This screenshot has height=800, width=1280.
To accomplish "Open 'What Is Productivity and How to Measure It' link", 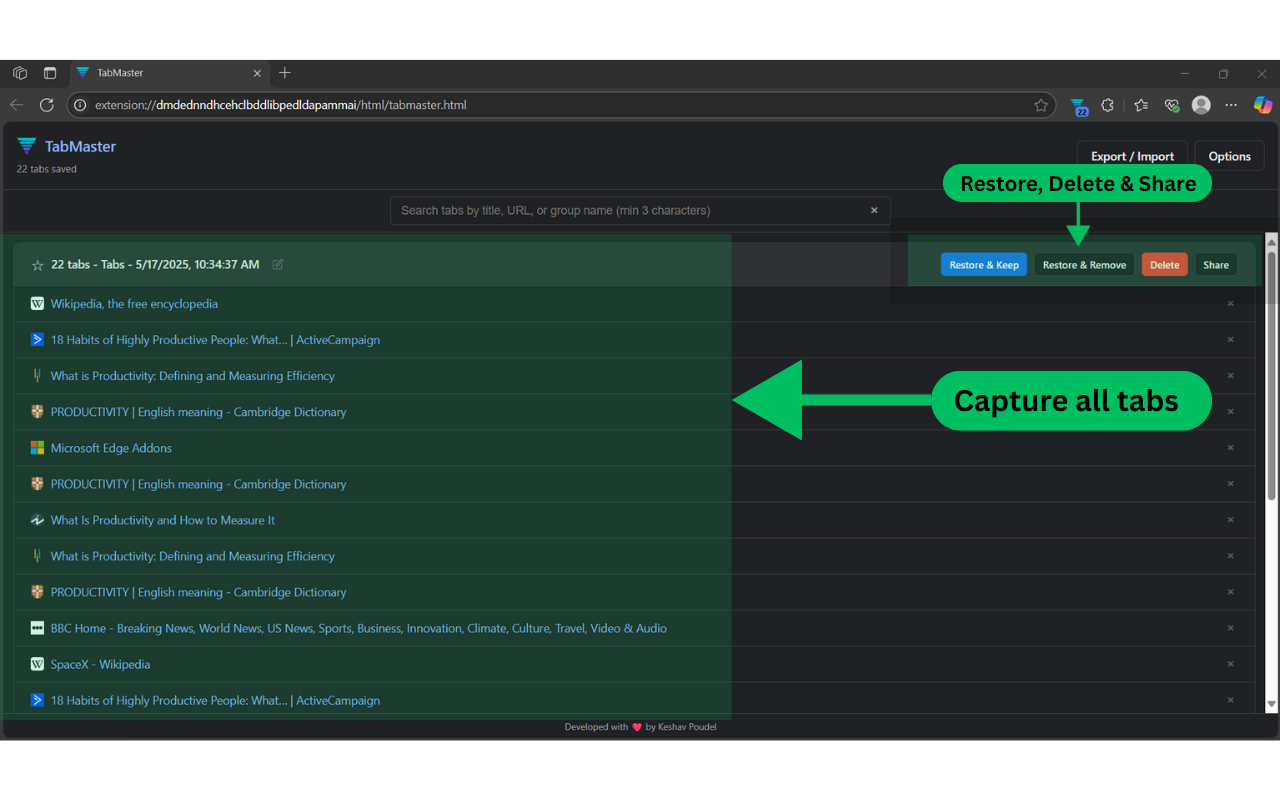I will point(163,520).
